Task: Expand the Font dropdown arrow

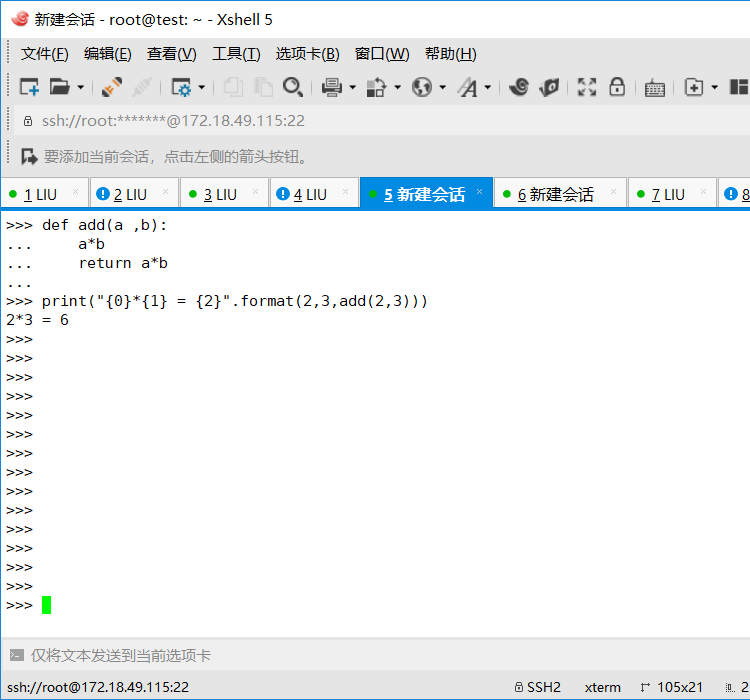Action: tap(487, 88)
